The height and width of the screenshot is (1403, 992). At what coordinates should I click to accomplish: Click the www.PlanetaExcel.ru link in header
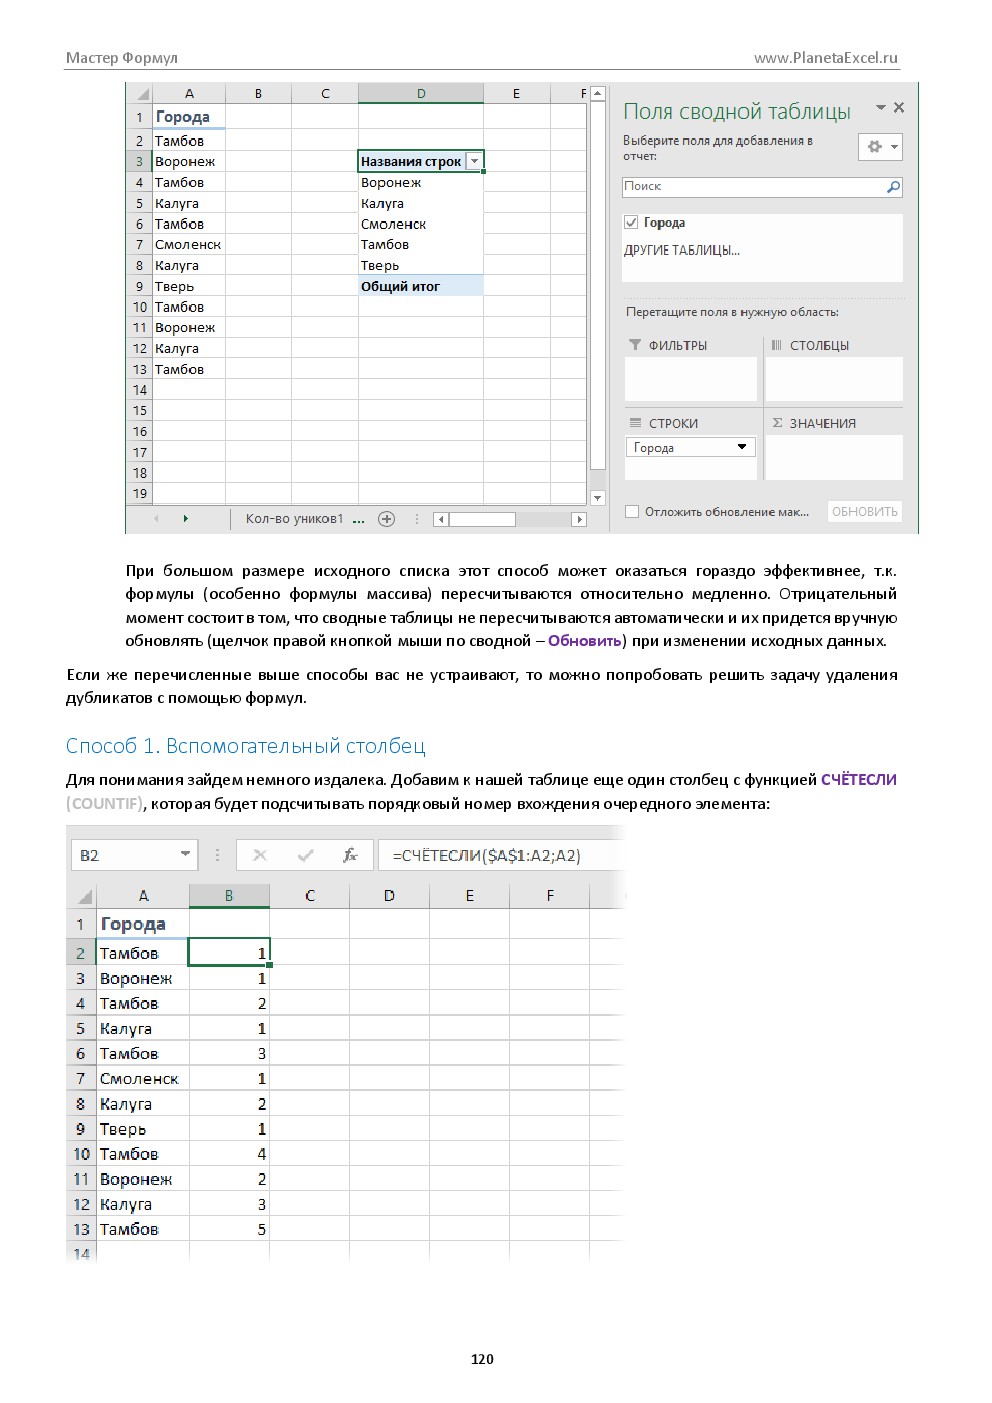(x=826, y=58)
